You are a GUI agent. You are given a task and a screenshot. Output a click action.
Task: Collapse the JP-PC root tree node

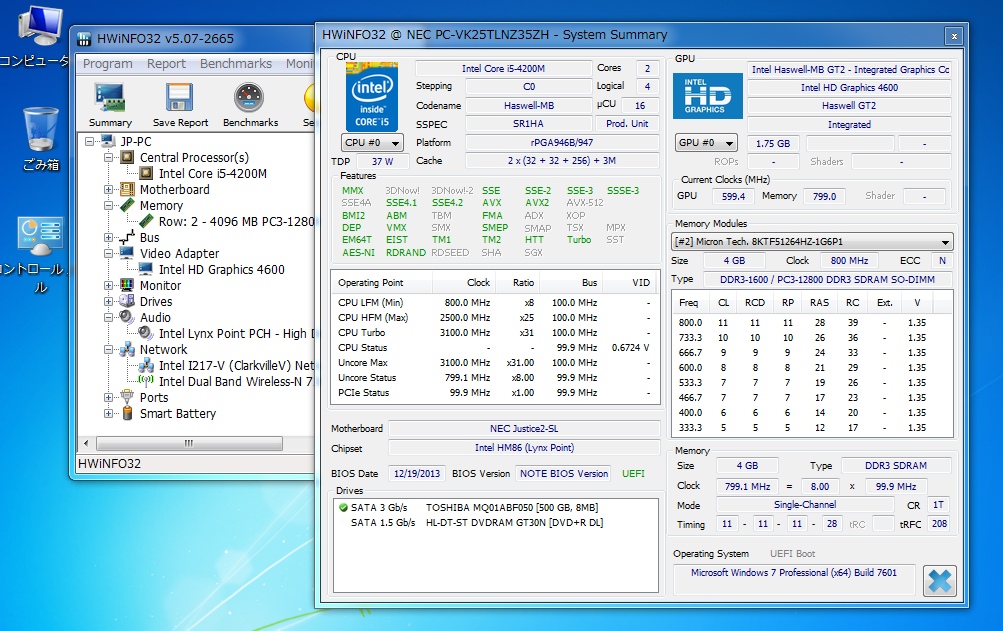(x=90, y=141)
